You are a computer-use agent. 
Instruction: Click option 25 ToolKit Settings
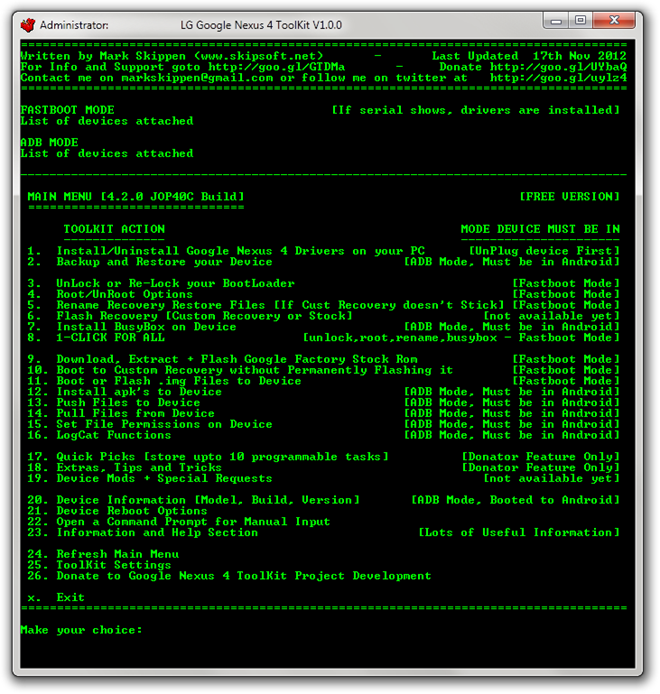tap(99, 565)
